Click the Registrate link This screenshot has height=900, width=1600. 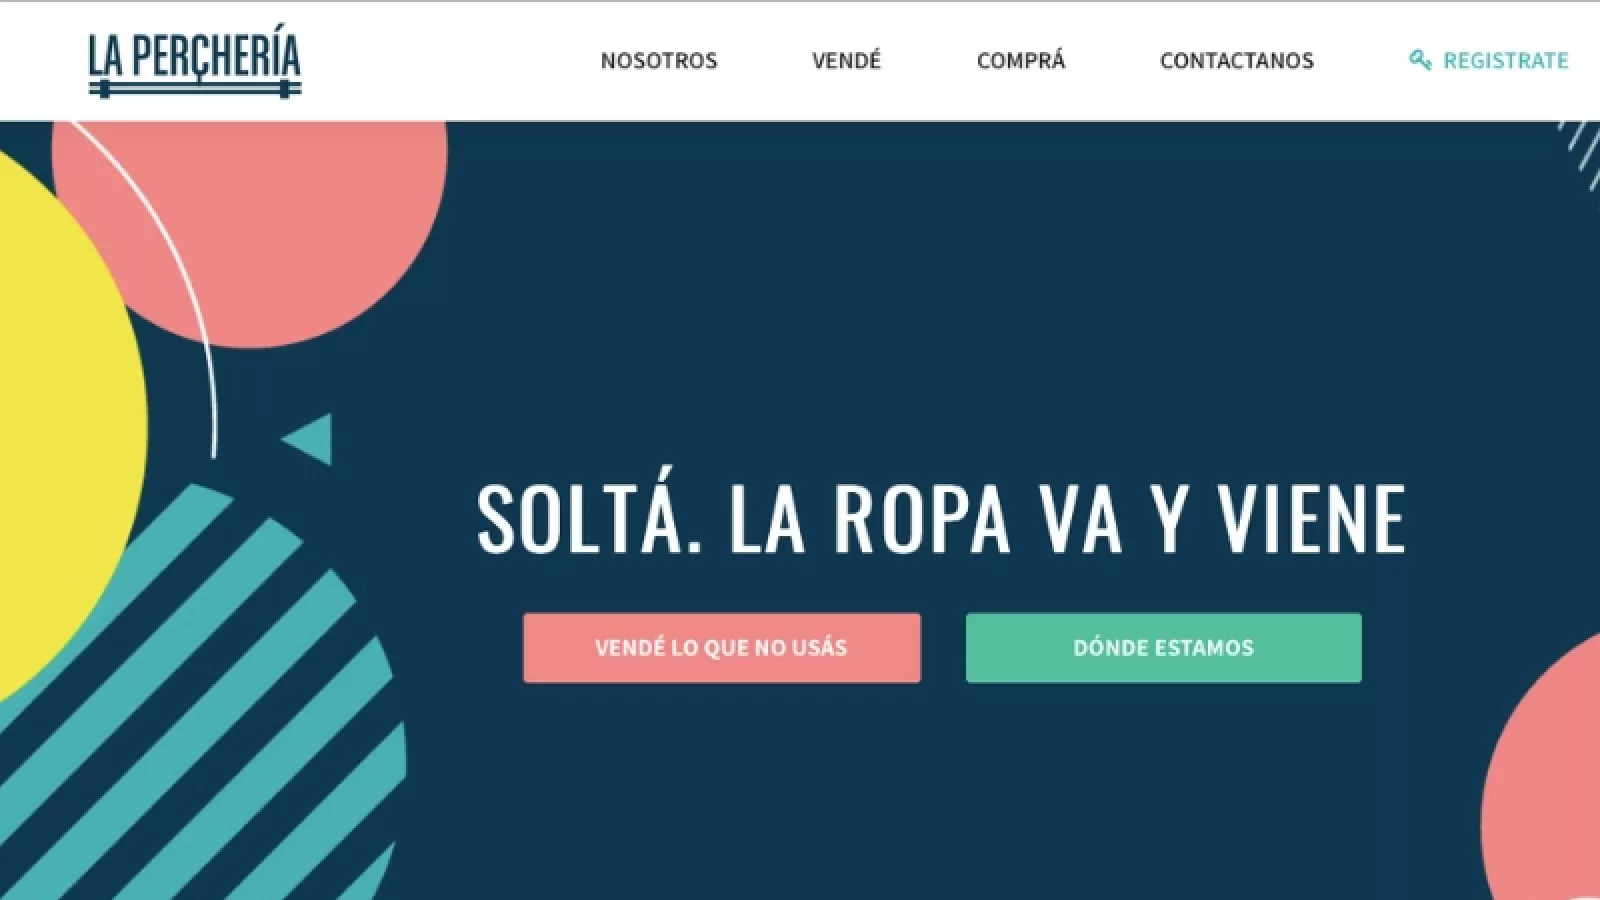click(x=1505, y=60)
